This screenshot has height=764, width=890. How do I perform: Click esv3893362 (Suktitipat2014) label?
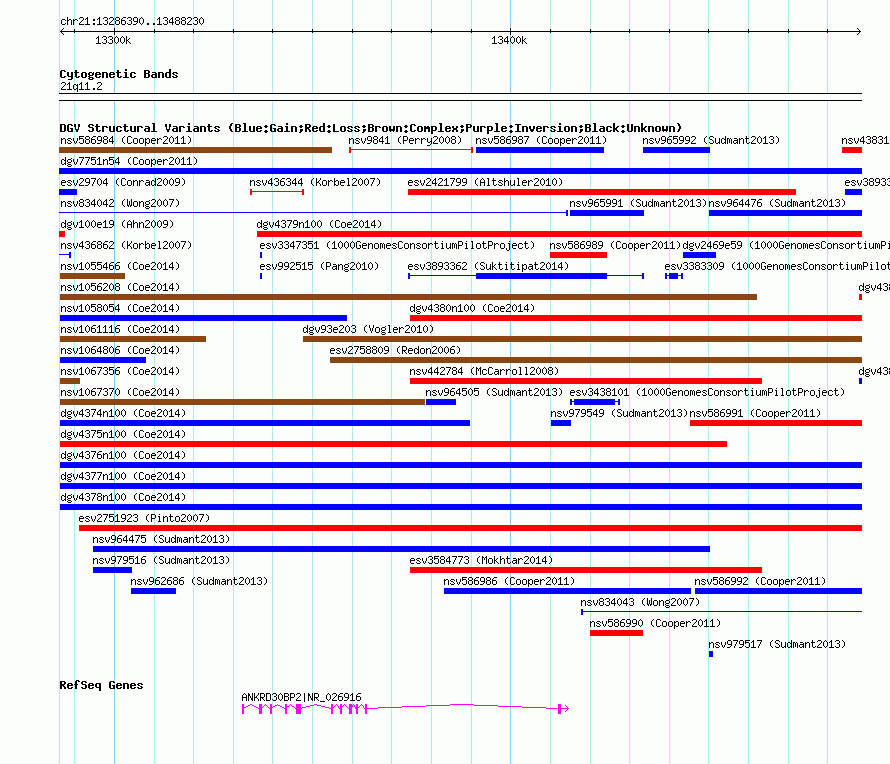coord(488,266)
